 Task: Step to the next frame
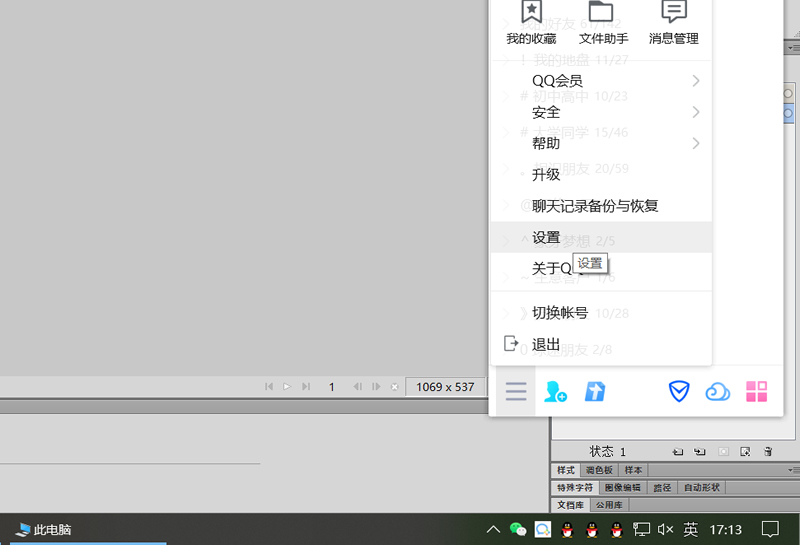coord(376,387)
